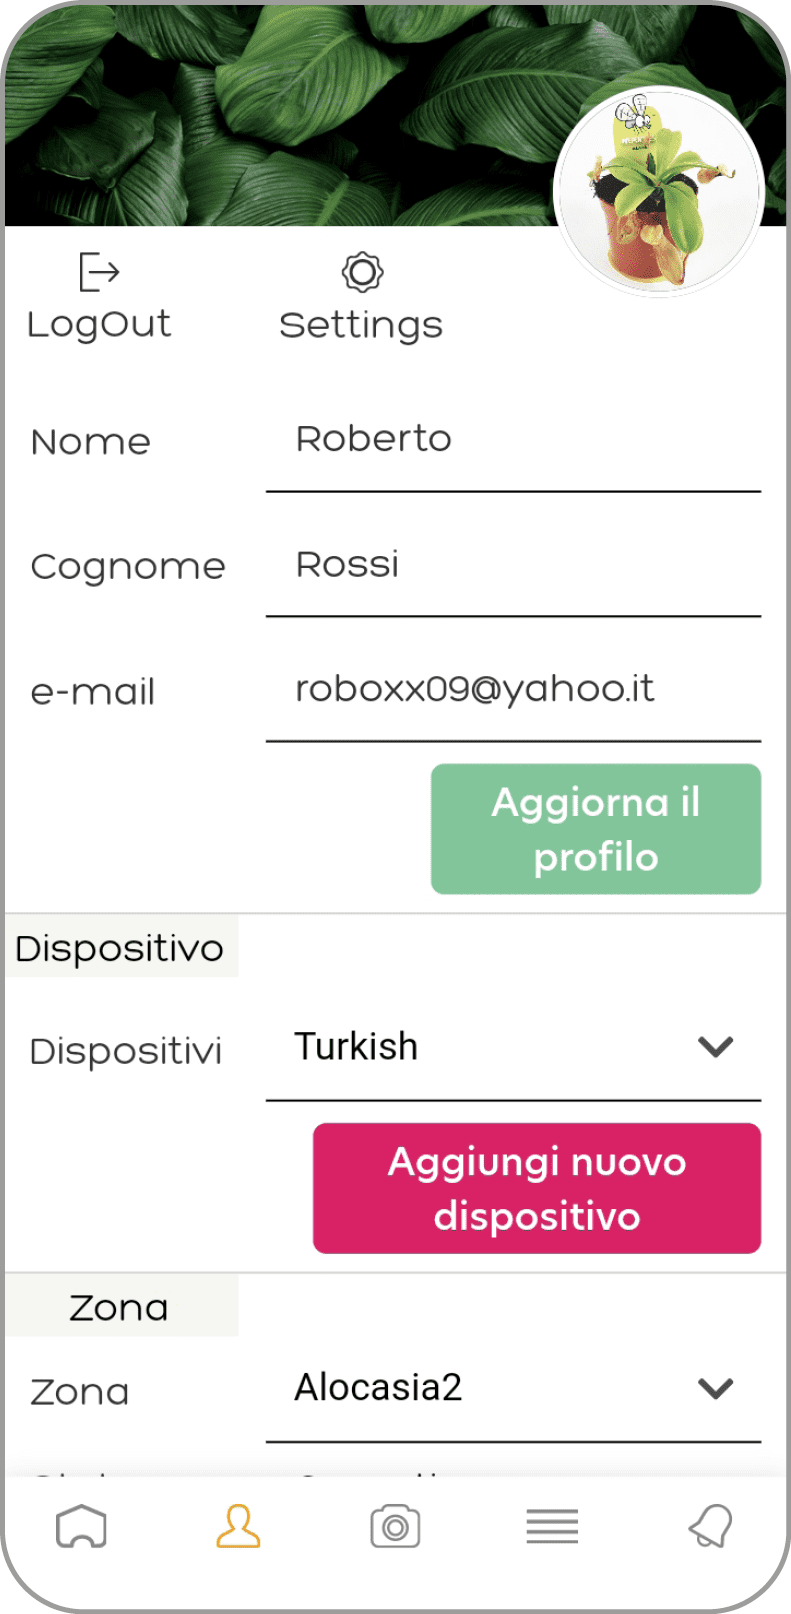Click chevron arrow next to Alocasia2
The height and width of the screenshot is (1614, 791).
[x=716, y=1388]
